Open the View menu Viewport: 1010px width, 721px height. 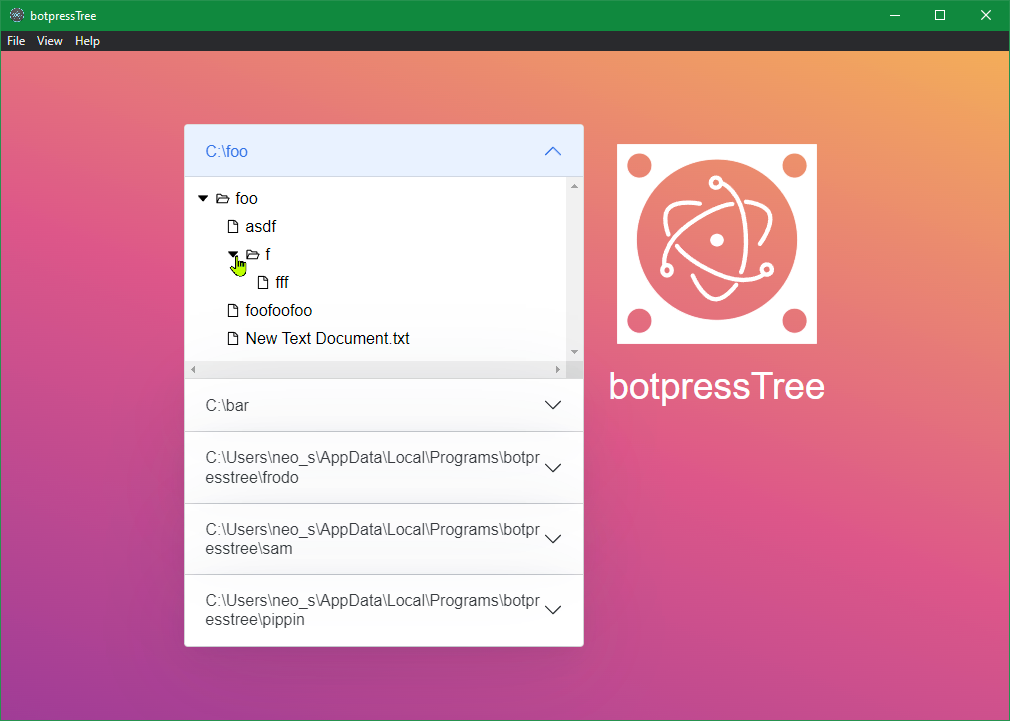(x=50, y=41)
